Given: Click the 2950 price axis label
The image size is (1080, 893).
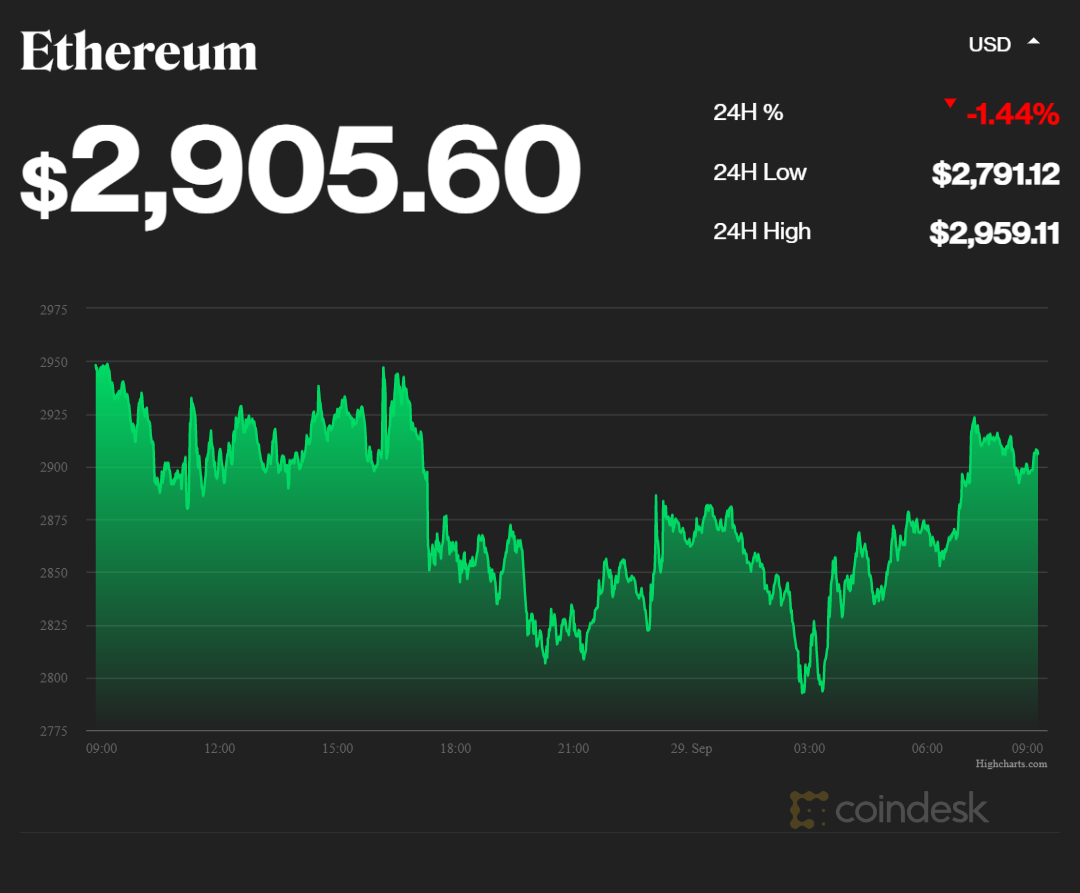Looking at the screenshot, I should 55,362.
